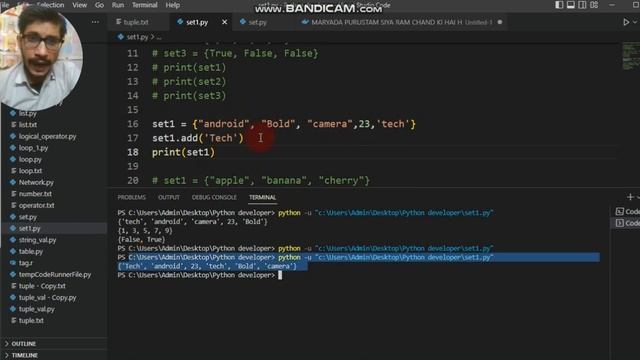Open the Selection menu
This screenshot has width=640, height=360.
tap(50, 5)
